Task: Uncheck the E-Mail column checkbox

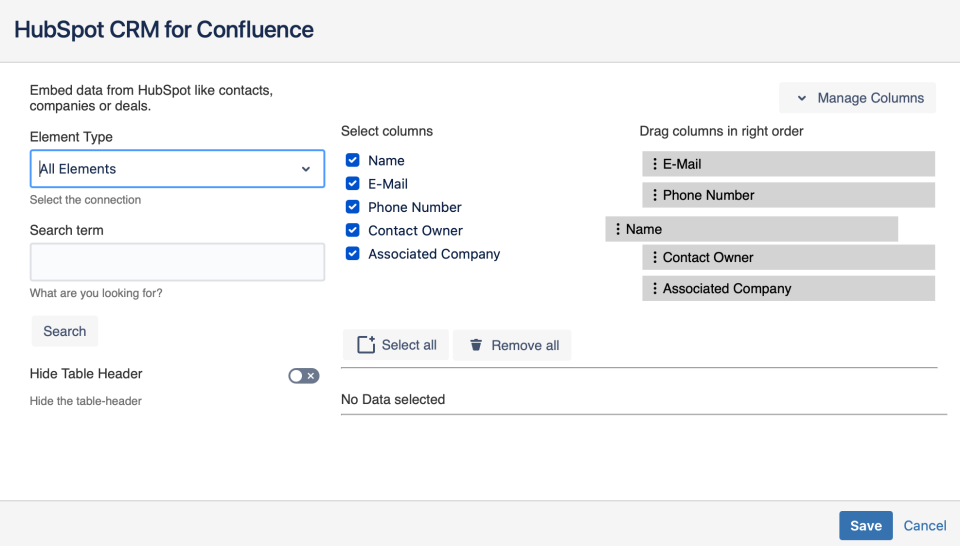Action: (353, 184)
